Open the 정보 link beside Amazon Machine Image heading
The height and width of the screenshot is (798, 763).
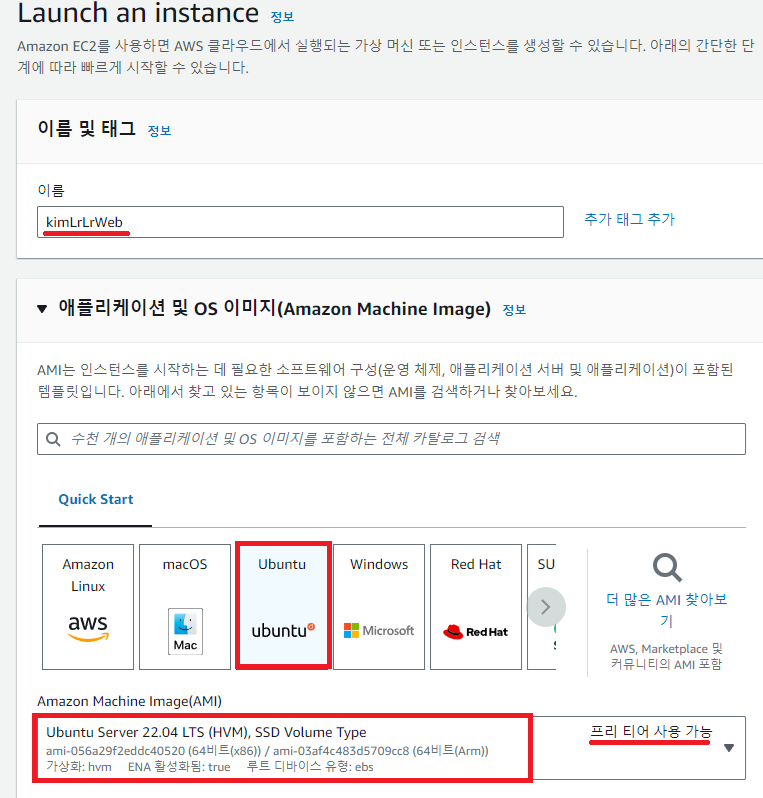[x=514, y=310]
